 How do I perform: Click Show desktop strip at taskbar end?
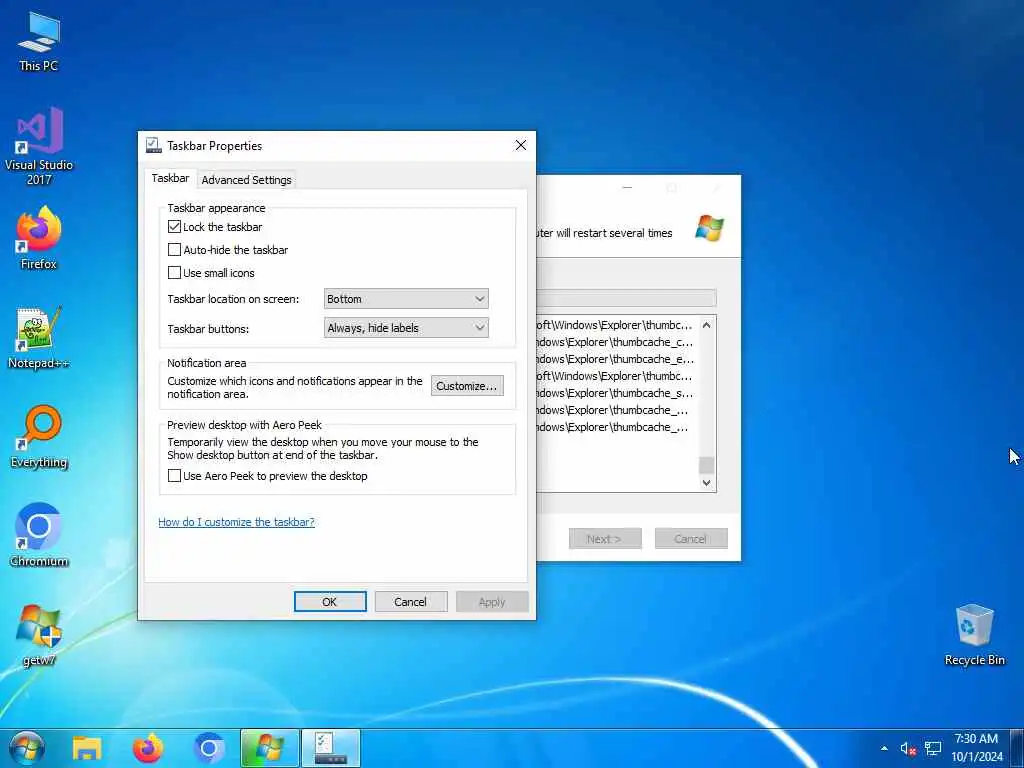pyautogui.click(x=1017, y=748)
